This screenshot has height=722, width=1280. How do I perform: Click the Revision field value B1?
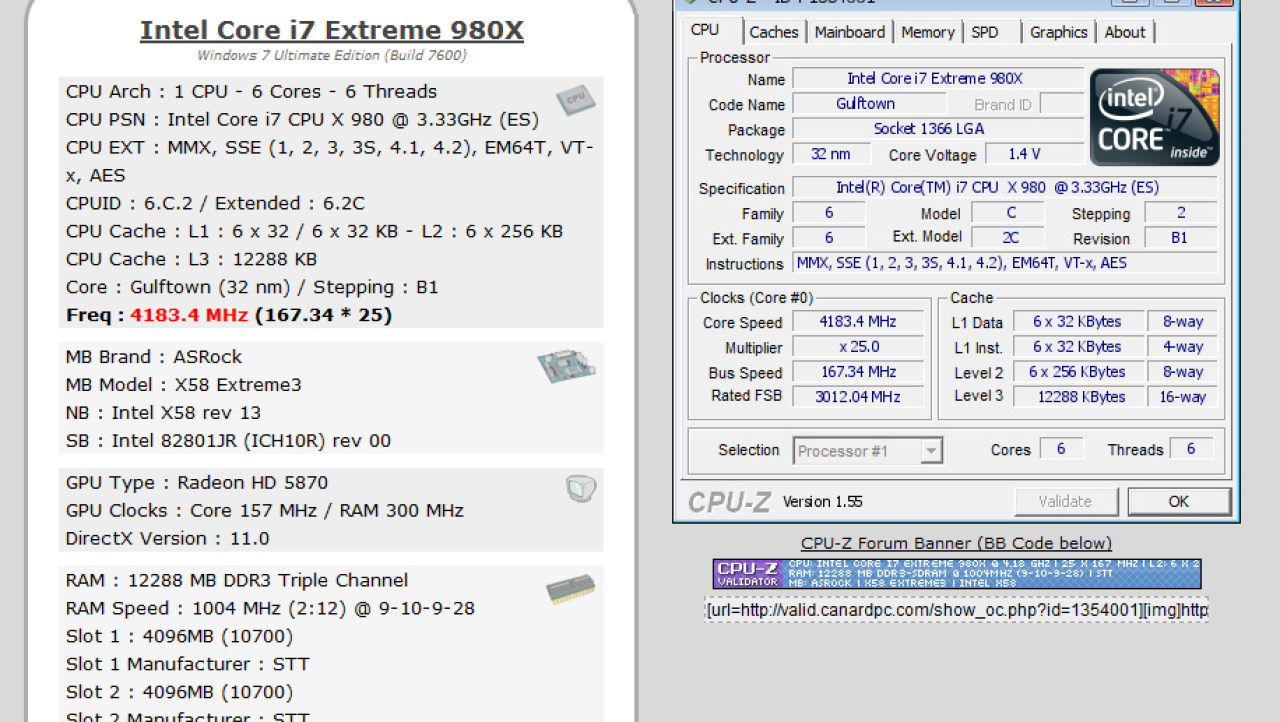[1181, 238]
